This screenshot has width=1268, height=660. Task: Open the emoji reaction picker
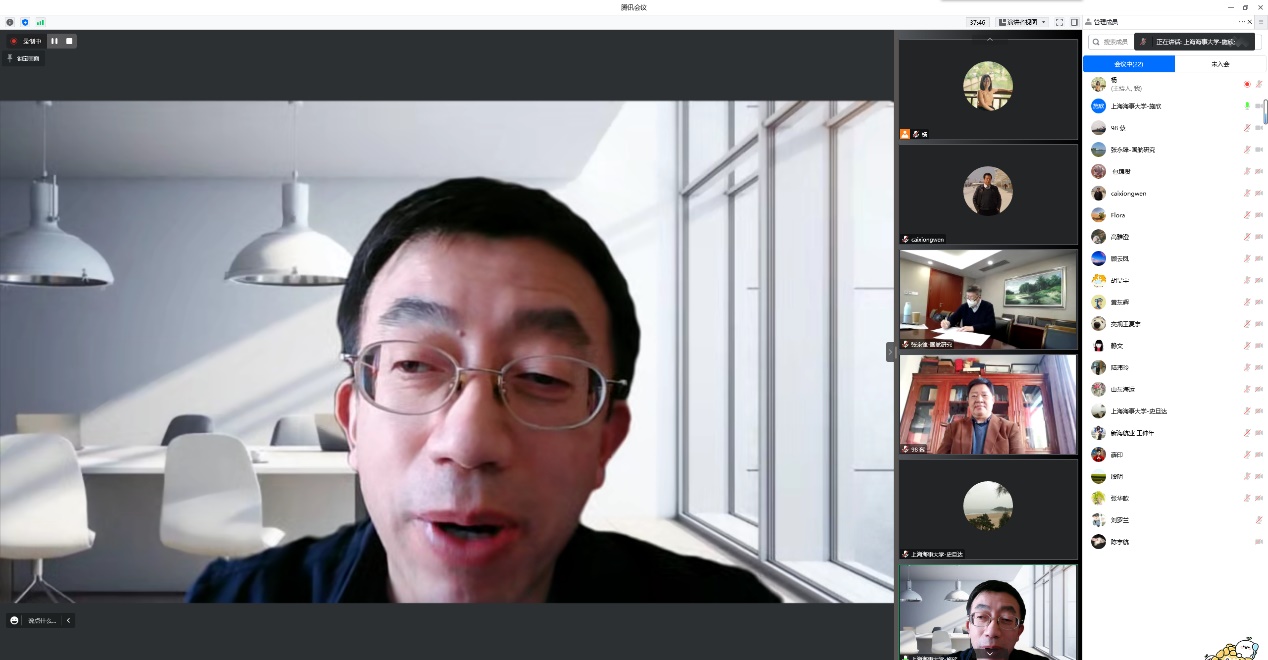coord(14,620)
